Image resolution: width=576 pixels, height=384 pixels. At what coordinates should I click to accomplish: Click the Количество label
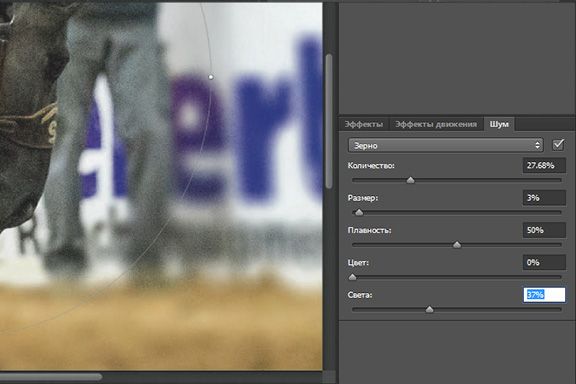pos(371,165)
